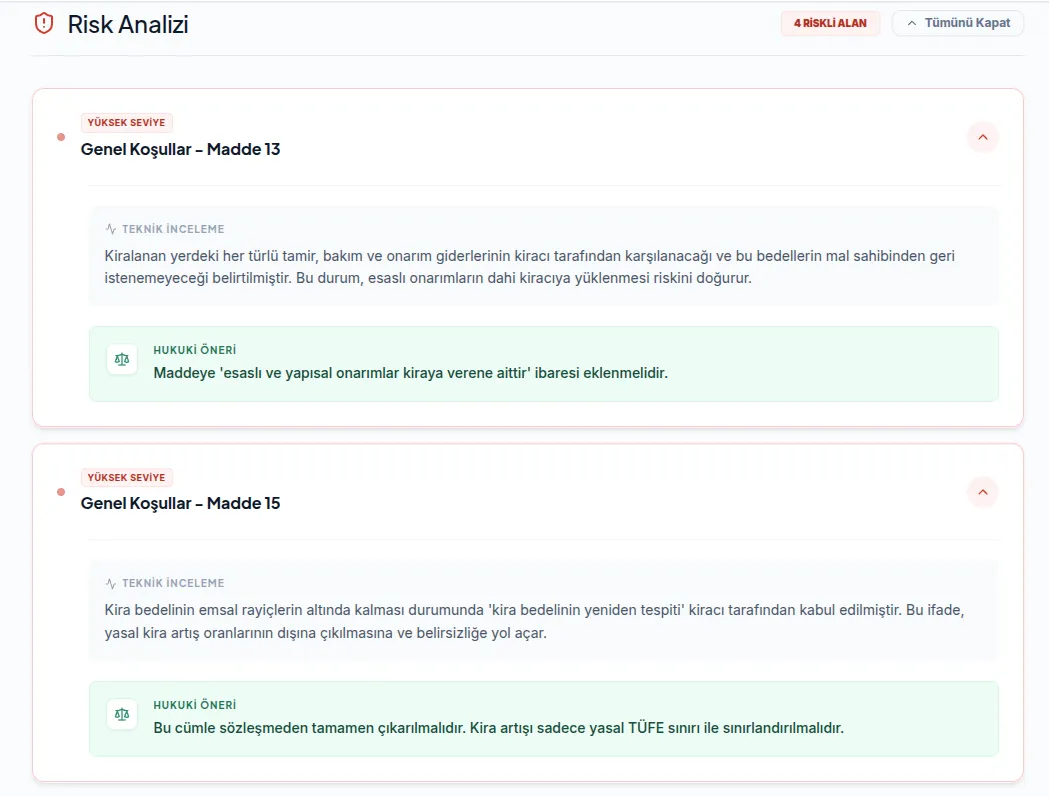Screen dimensions: 1049x796
Task: Collapse all risk cards using Tümünü Kapat
Action: coord(957,22)
